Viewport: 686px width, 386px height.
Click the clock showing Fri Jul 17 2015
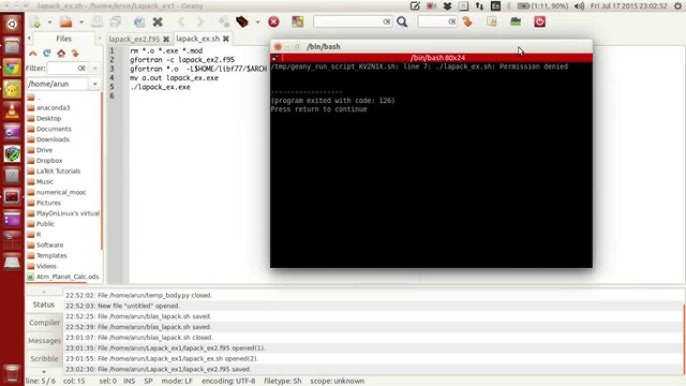tap(629, 6)
